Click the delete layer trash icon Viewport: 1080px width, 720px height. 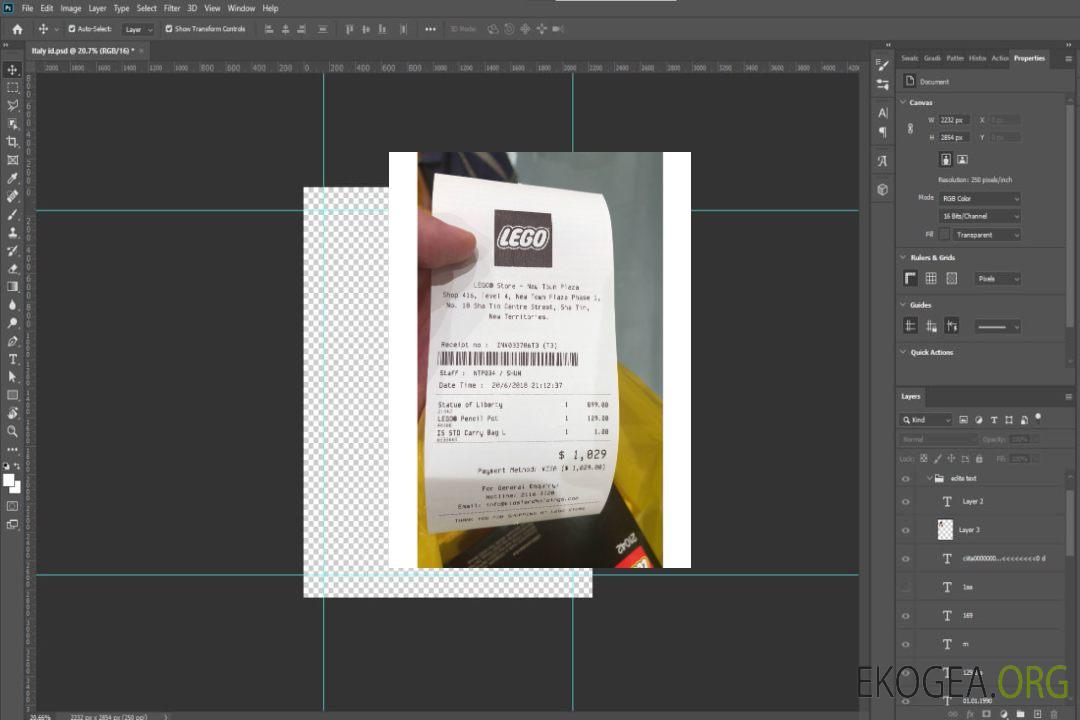[1054, 714]
